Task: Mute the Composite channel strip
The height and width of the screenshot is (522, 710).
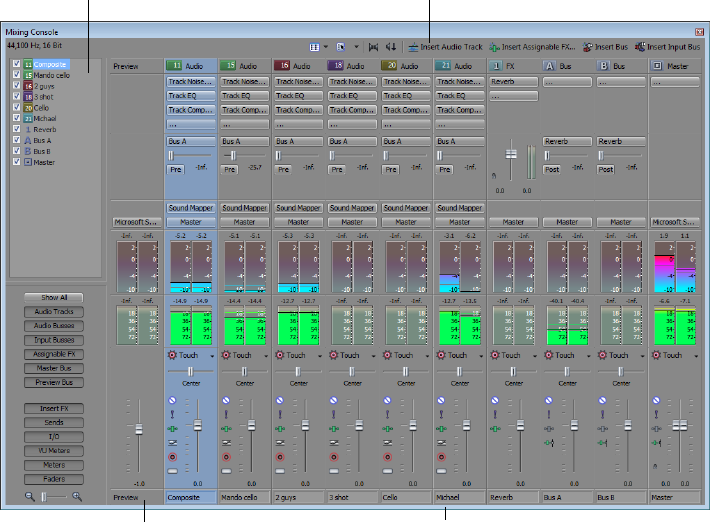Action: [172, 401]
